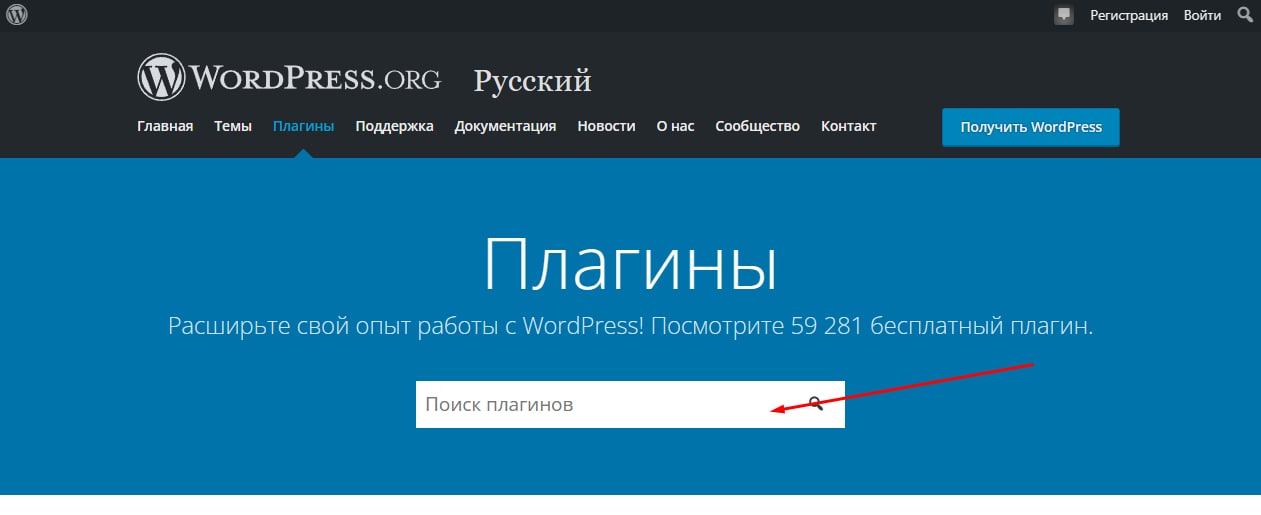1261x515 pixels.
Task: Click the text mentioning 59 281 plugins
Action: pyautogui.click(x=630, y=327)
